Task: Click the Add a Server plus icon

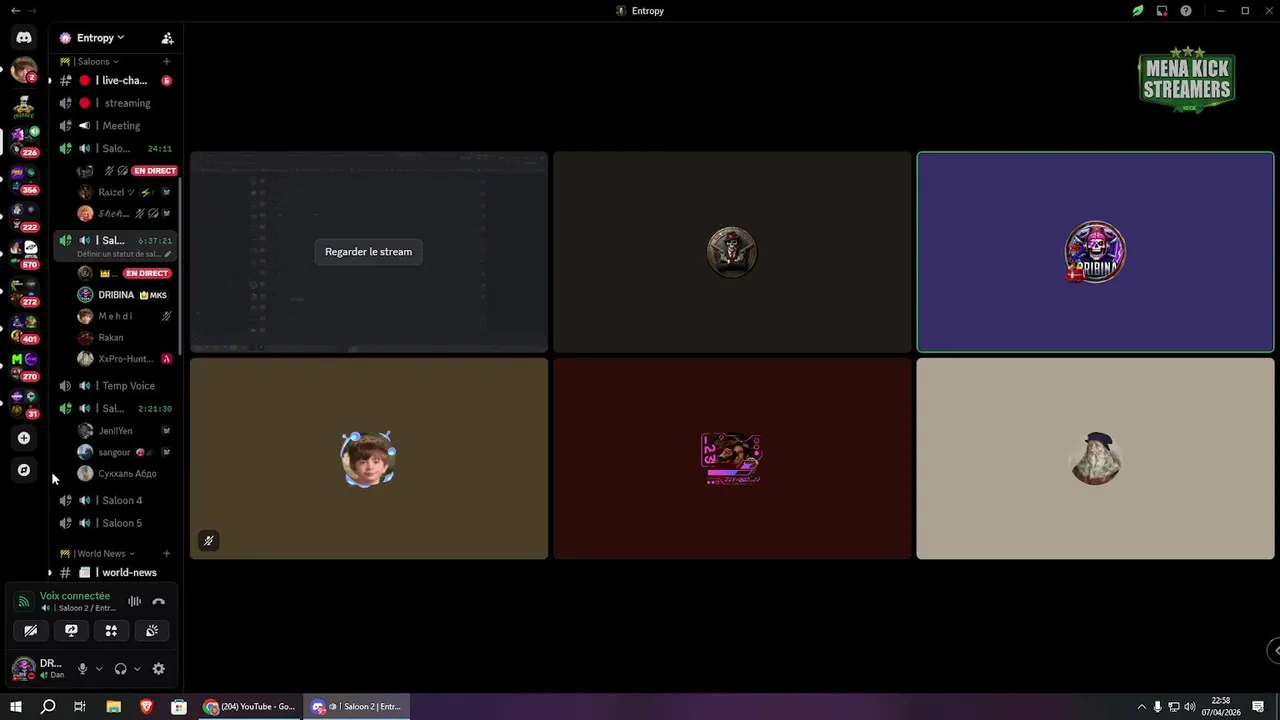Action: [24, 438]
